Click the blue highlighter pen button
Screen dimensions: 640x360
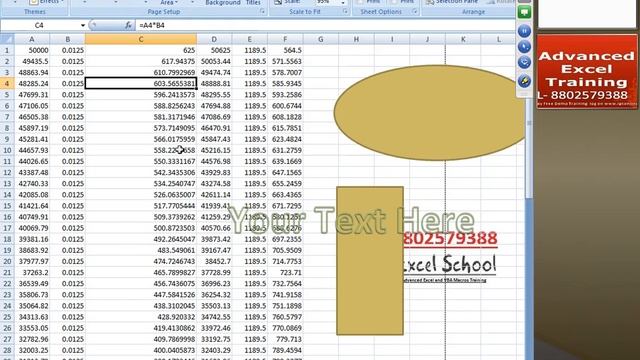coord(524,81)
